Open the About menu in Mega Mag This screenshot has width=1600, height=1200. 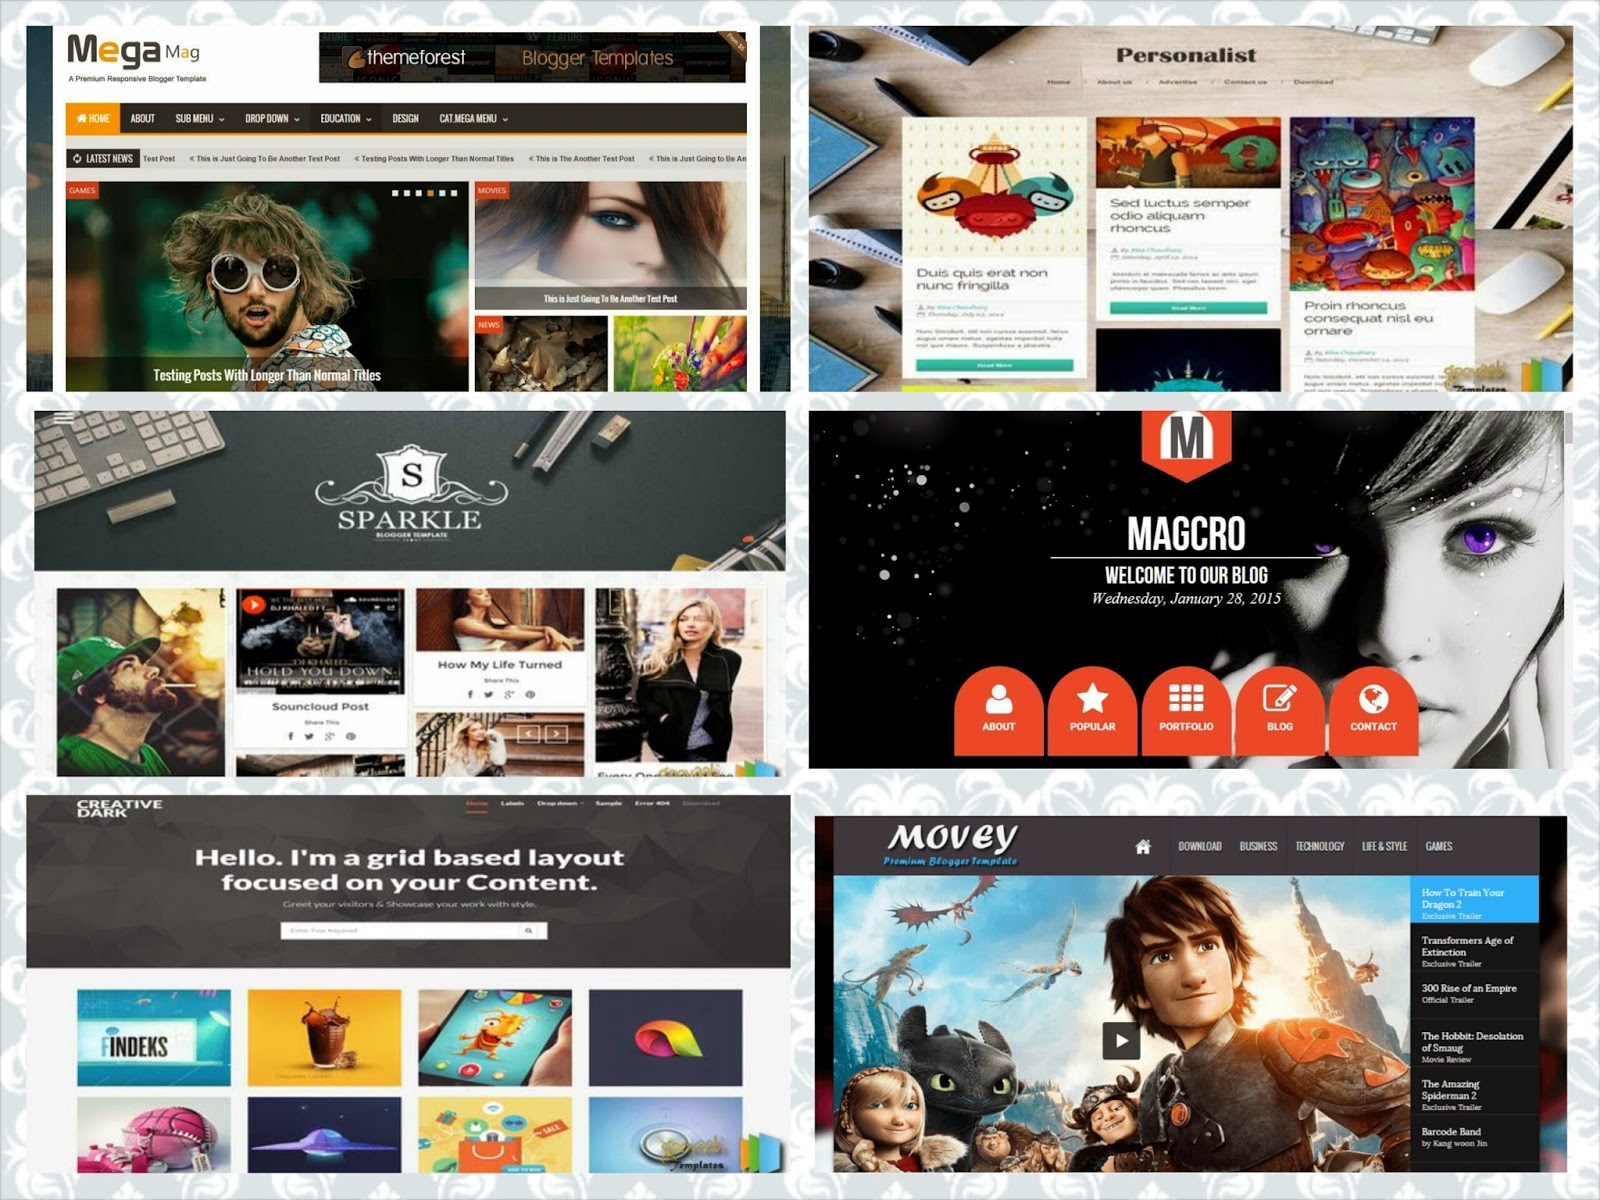(143, 118)
